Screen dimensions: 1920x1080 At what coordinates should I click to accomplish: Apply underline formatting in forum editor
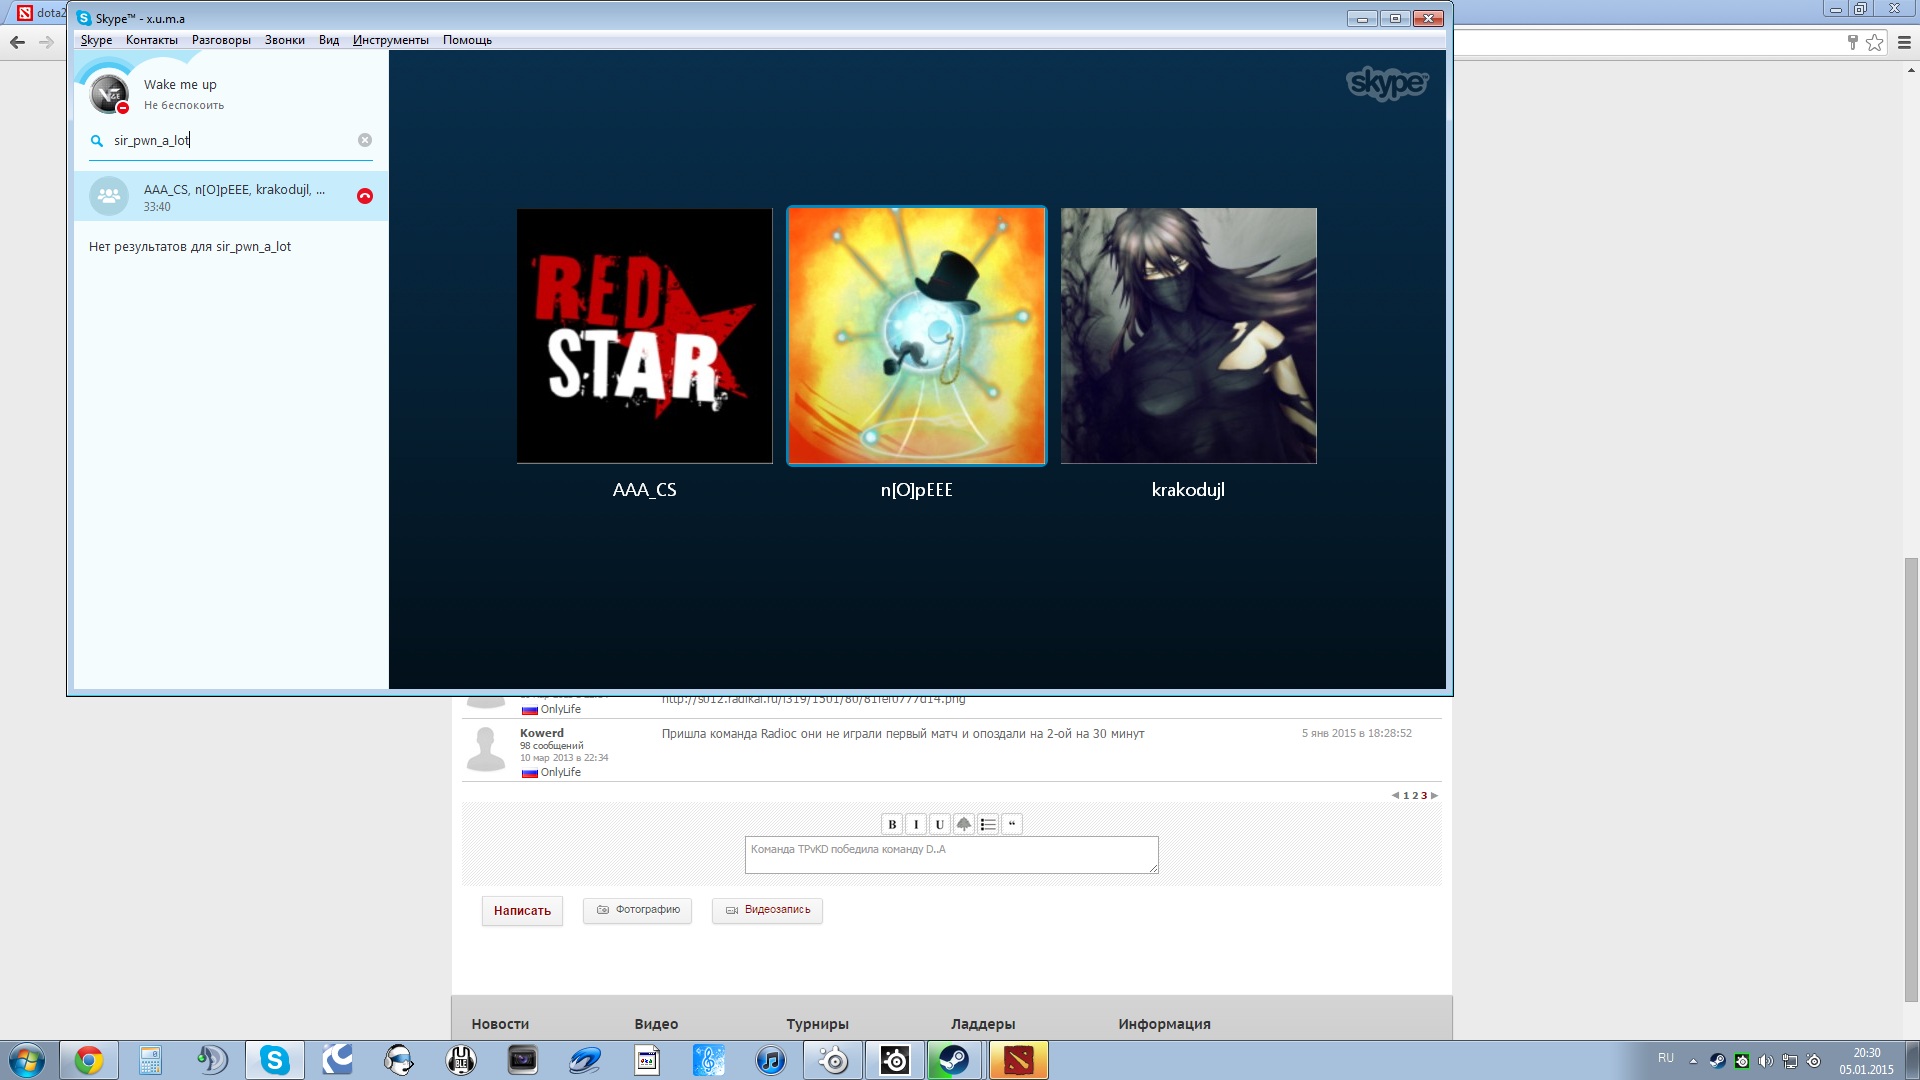(x=940, y=824)
